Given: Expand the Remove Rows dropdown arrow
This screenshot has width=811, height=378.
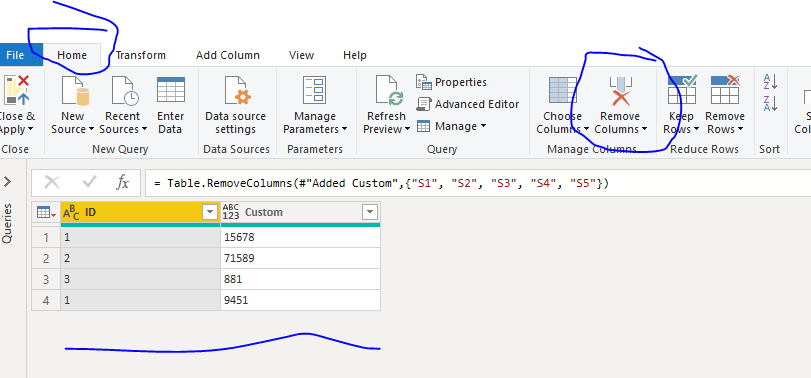Looking at the screenshot, I should coord(740,129).
